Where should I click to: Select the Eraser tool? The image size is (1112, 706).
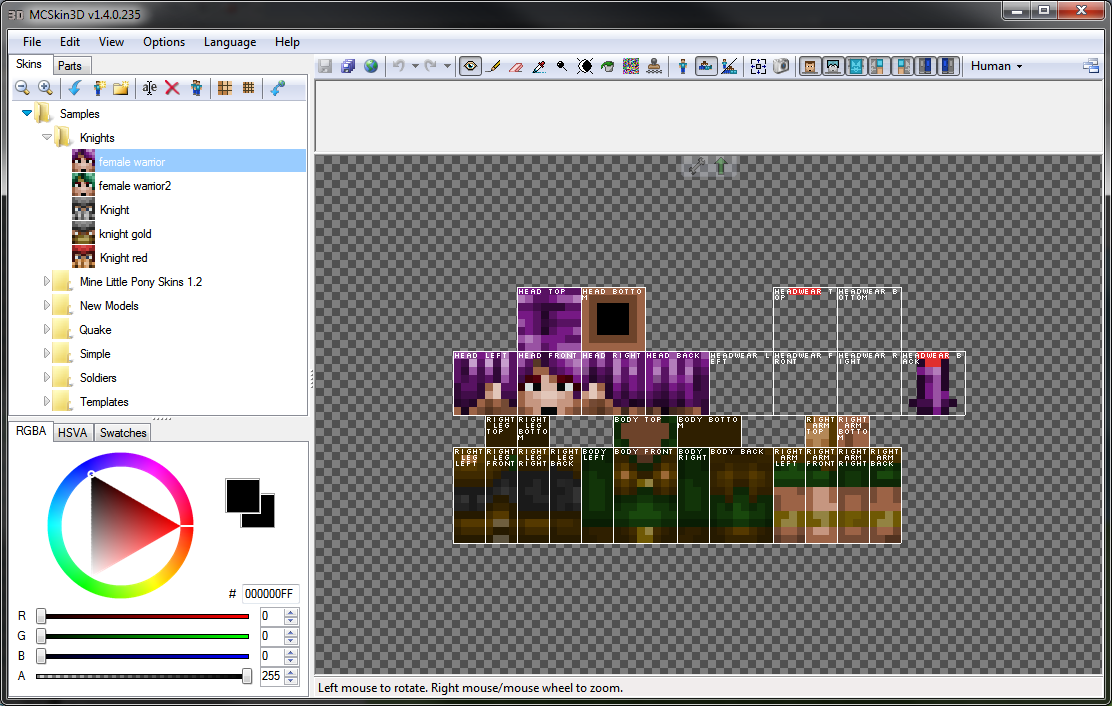[516, 67]
